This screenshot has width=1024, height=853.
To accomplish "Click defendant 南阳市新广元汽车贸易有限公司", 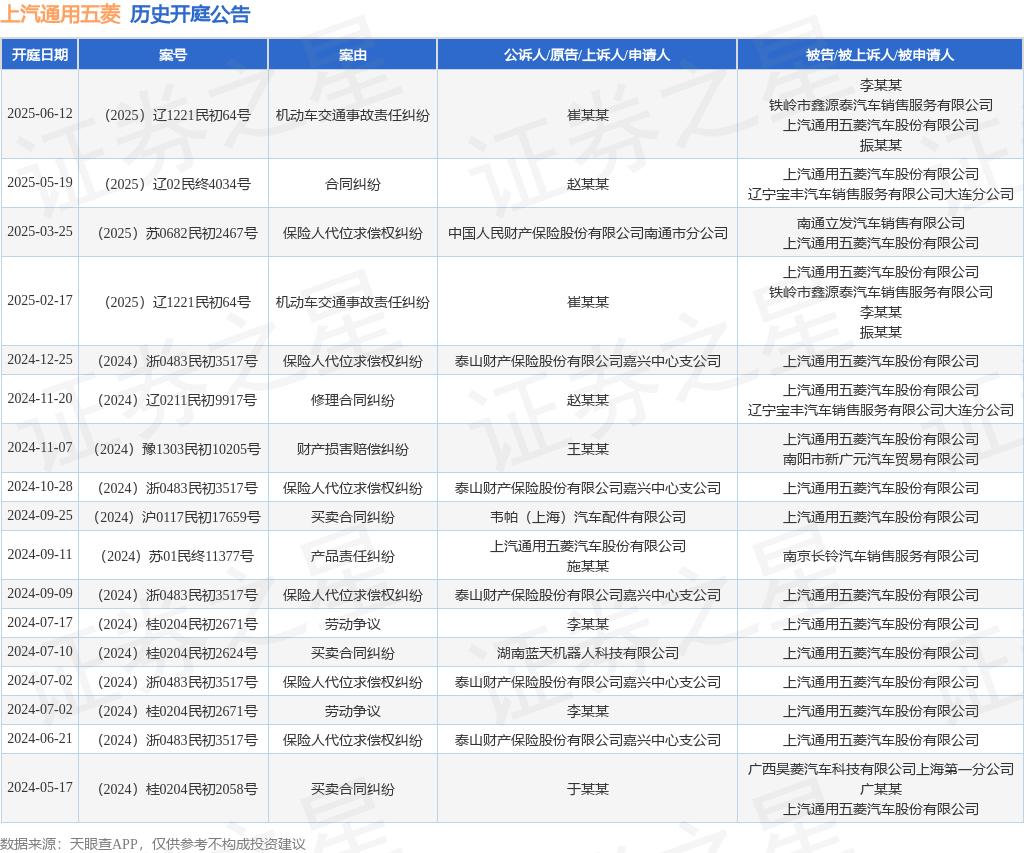I will (881, 459).
